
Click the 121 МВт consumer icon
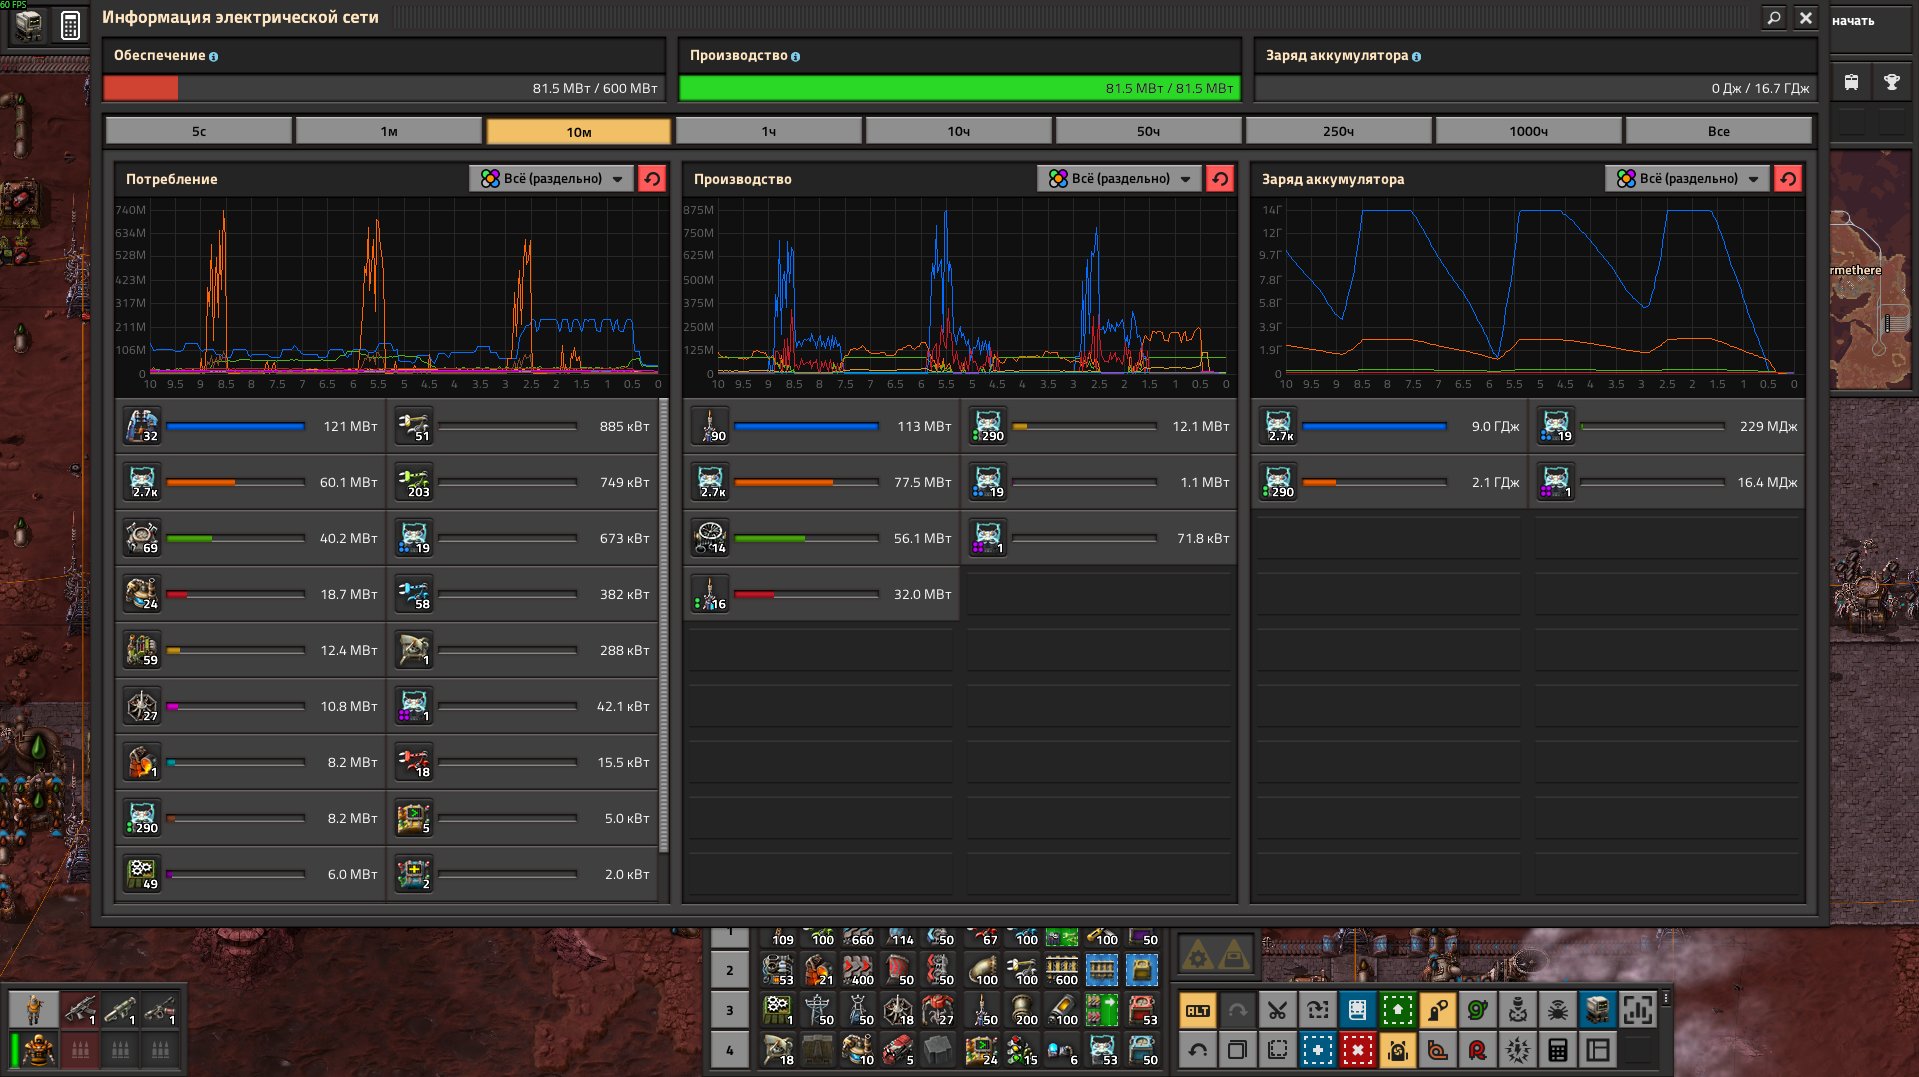[x=142, y=426]
